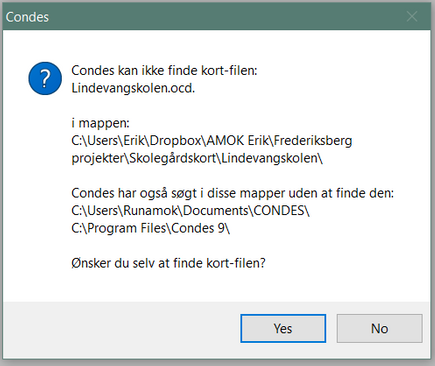
Task: Choose No to skip finding the file
Action: pyautogui.click(x=379, y=328)
